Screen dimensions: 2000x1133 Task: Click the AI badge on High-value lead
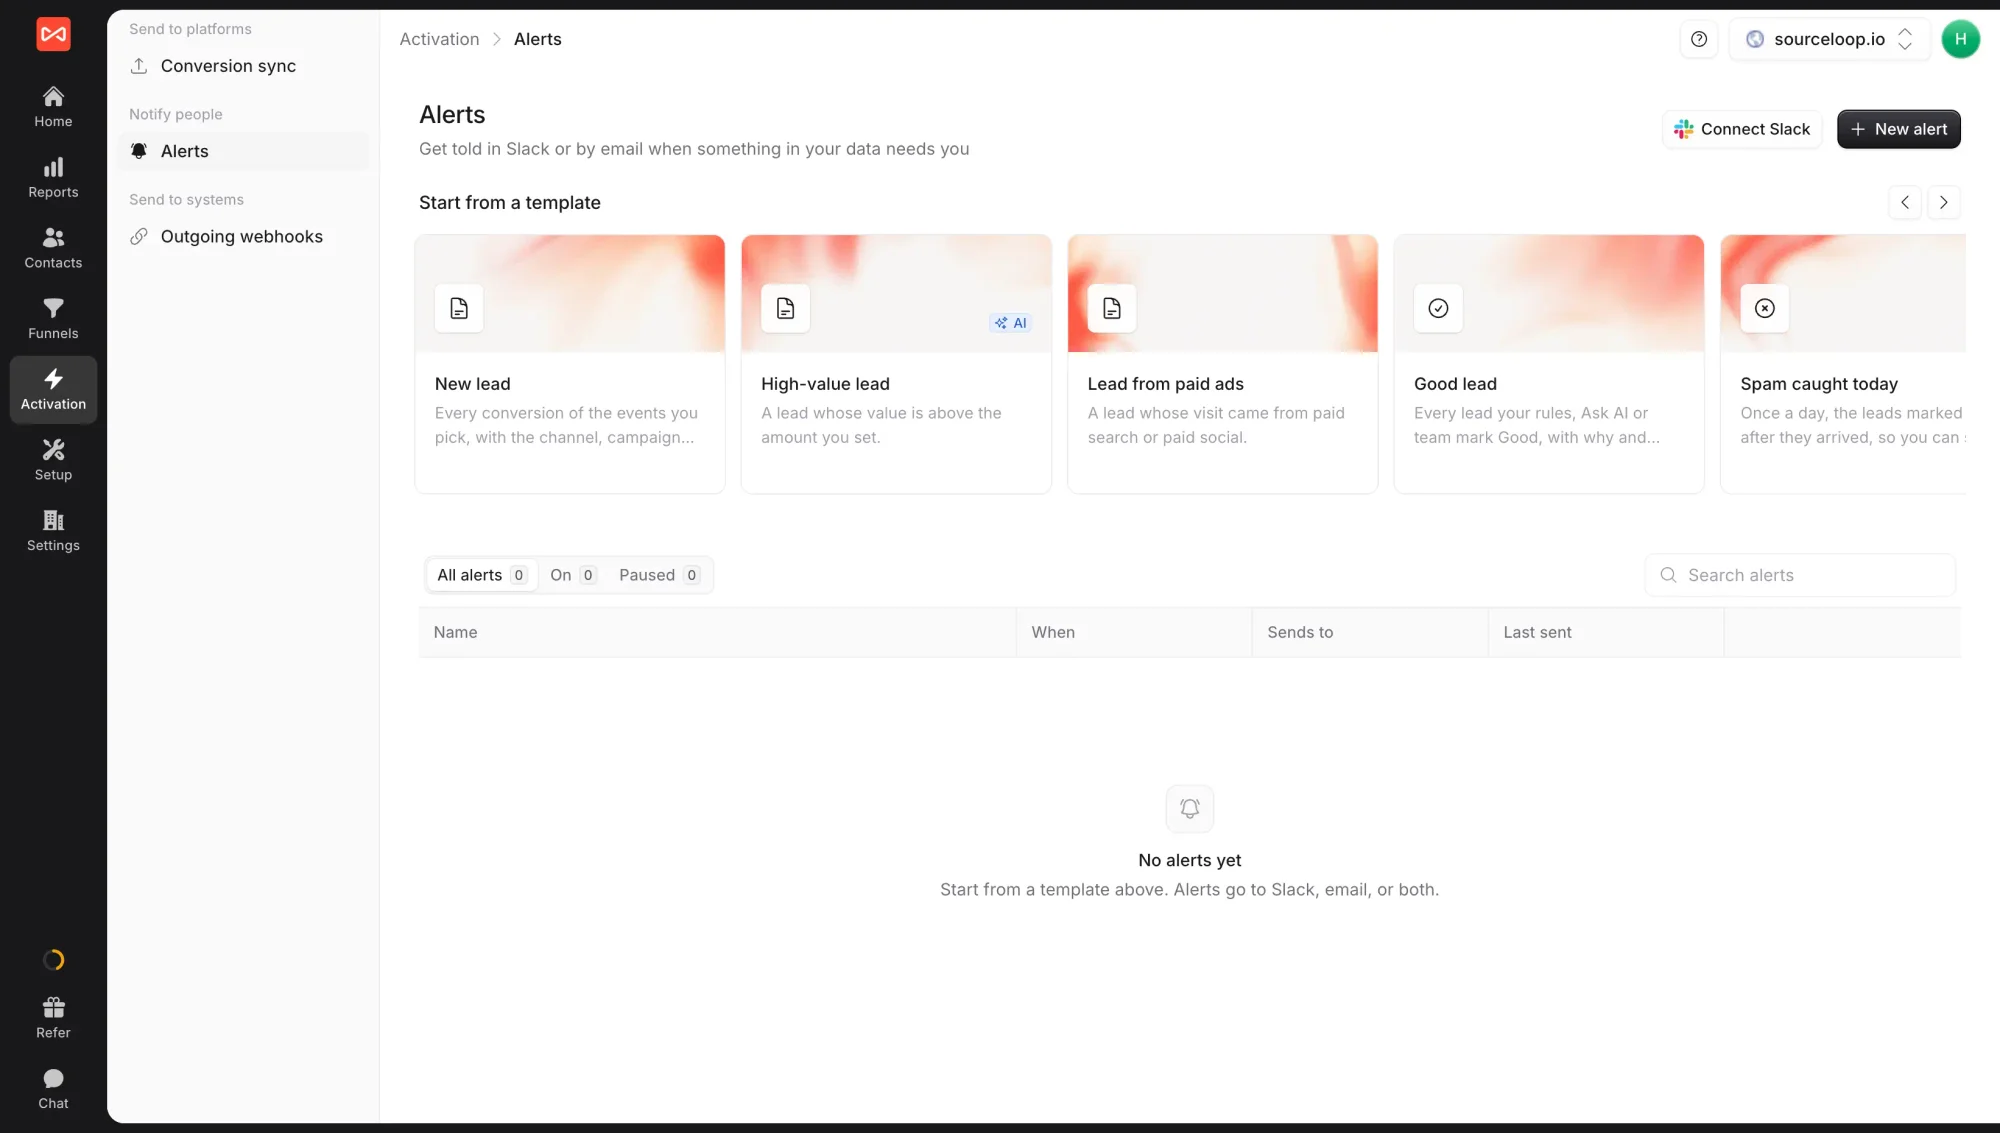point(1010,323)
